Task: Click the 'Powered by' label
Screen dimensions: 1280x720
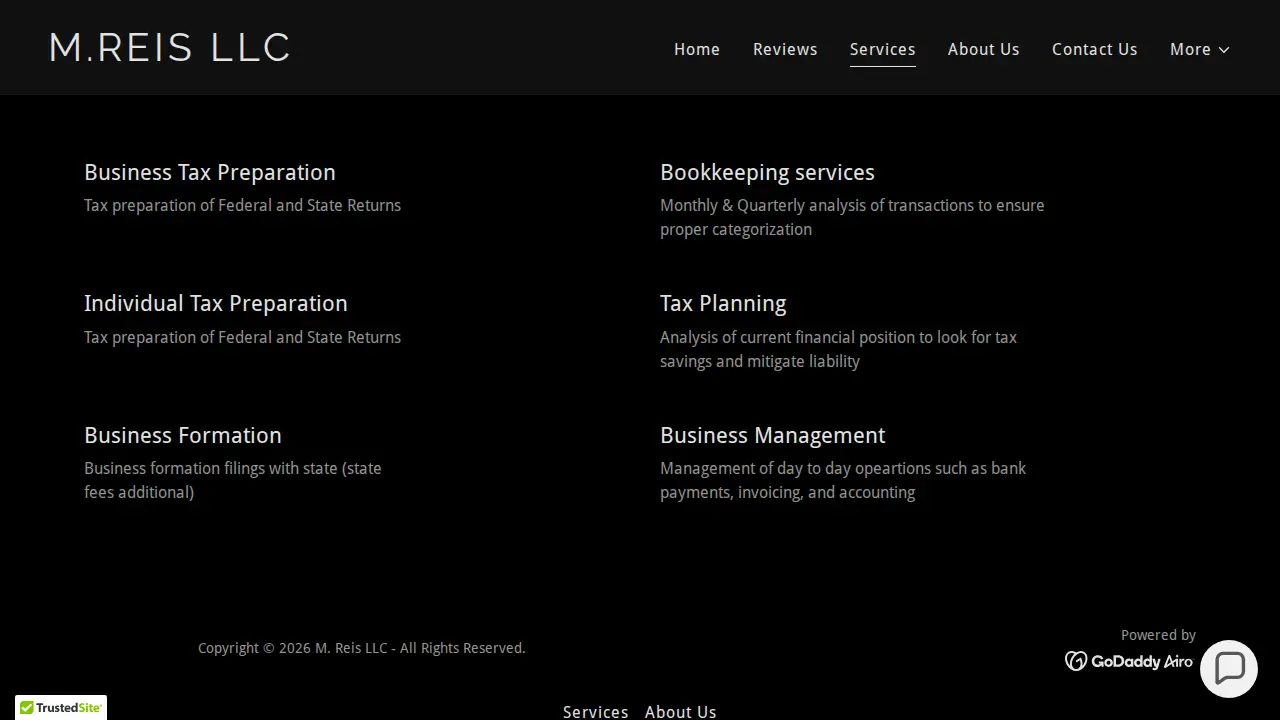Action: click(x=1158, y=635)
